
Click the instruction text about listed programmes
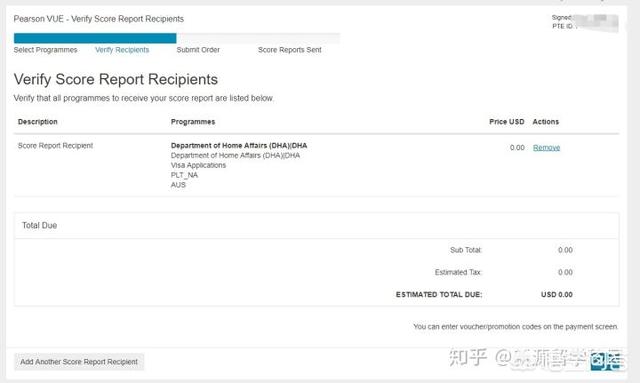[143, 98]
